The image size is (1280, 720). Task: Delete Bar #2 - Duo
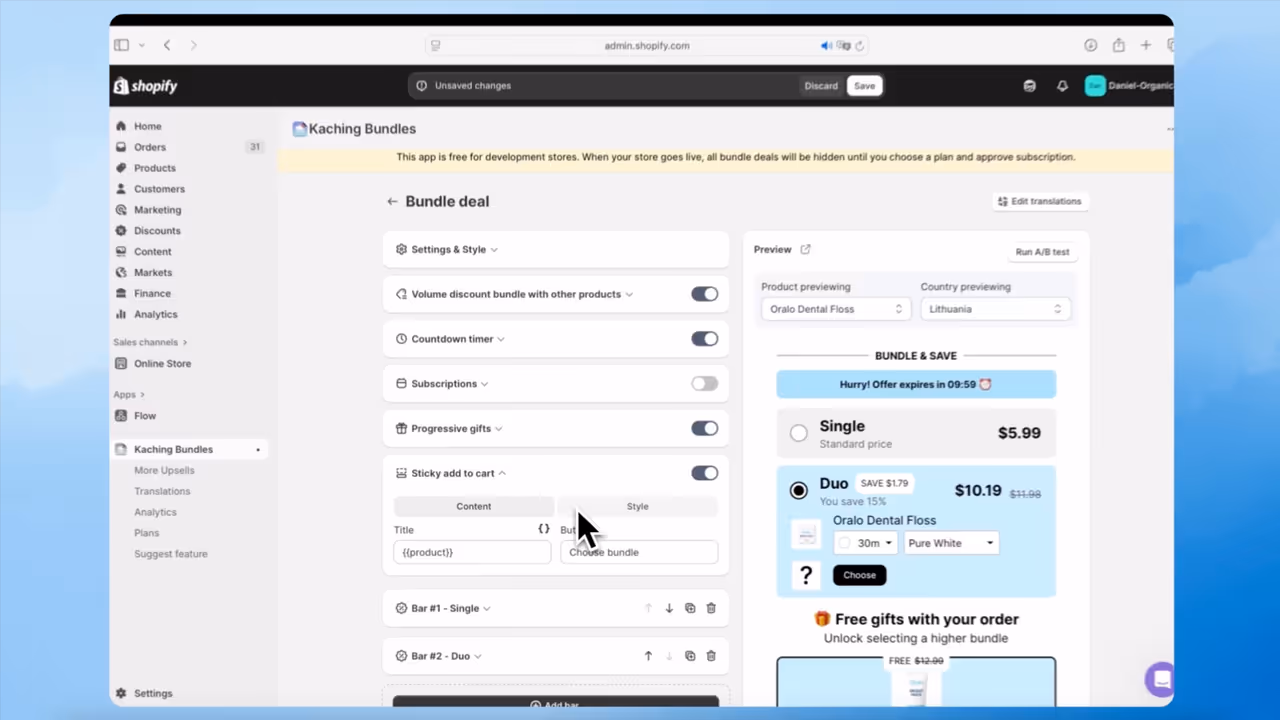(x=711, y=656)
